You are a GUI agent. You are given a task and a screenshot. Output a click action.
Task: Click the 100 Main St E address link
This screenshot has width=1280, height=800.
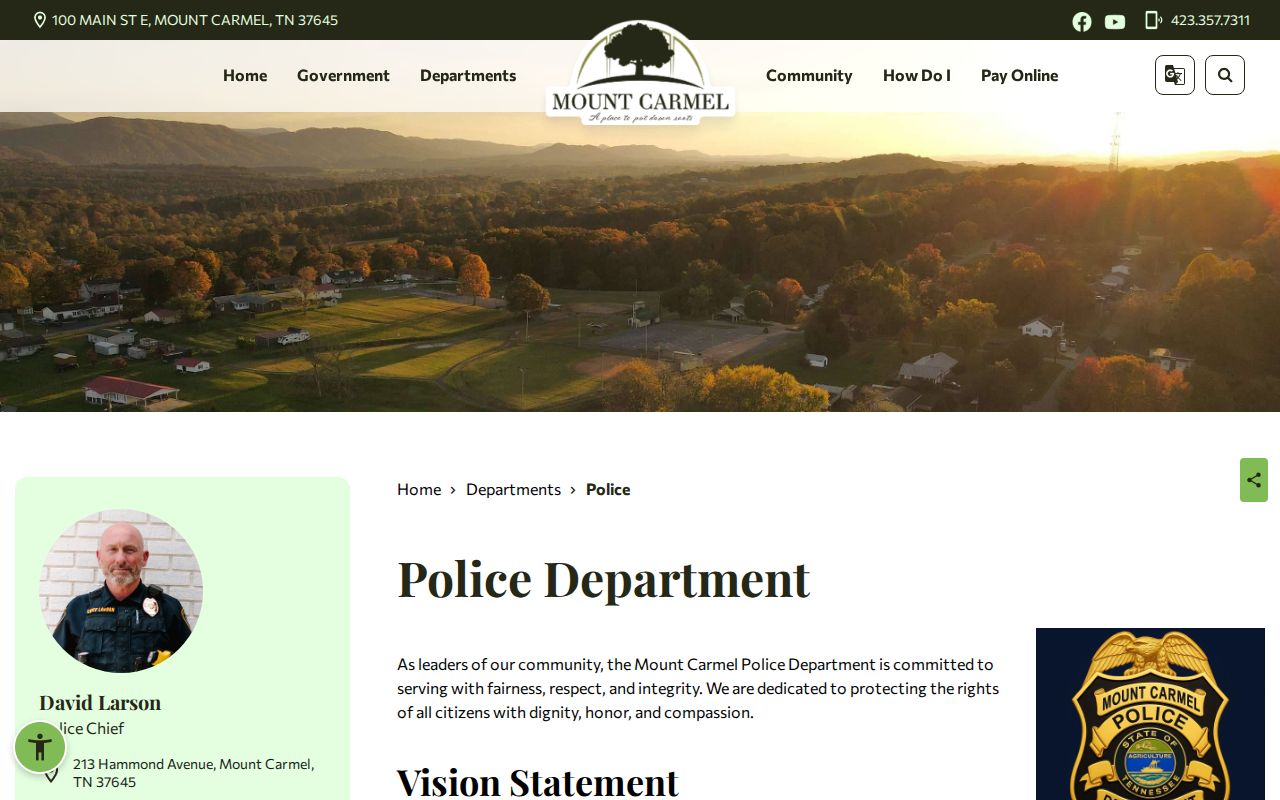[x=195, y=20]
